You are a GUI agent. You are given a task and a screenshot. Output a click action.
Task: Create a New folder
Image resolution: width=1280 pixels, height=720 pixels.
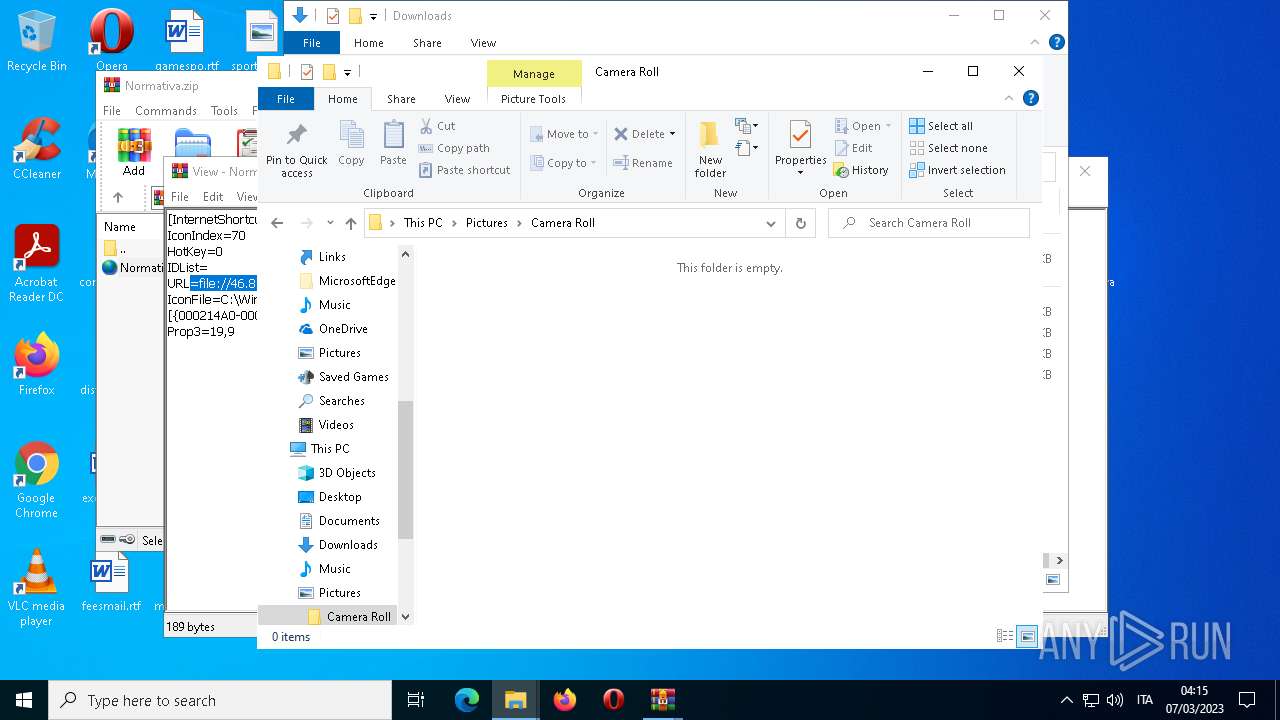(x=710, y=149)
